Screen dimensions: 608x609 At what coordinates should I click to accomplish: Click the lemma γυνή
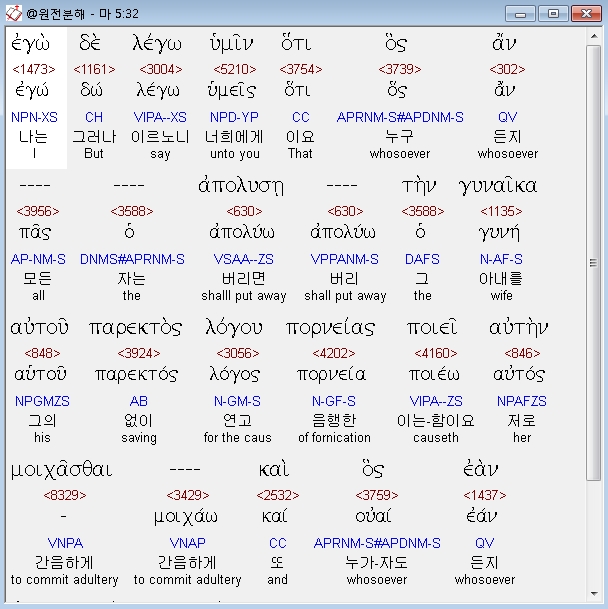(499, 233)
